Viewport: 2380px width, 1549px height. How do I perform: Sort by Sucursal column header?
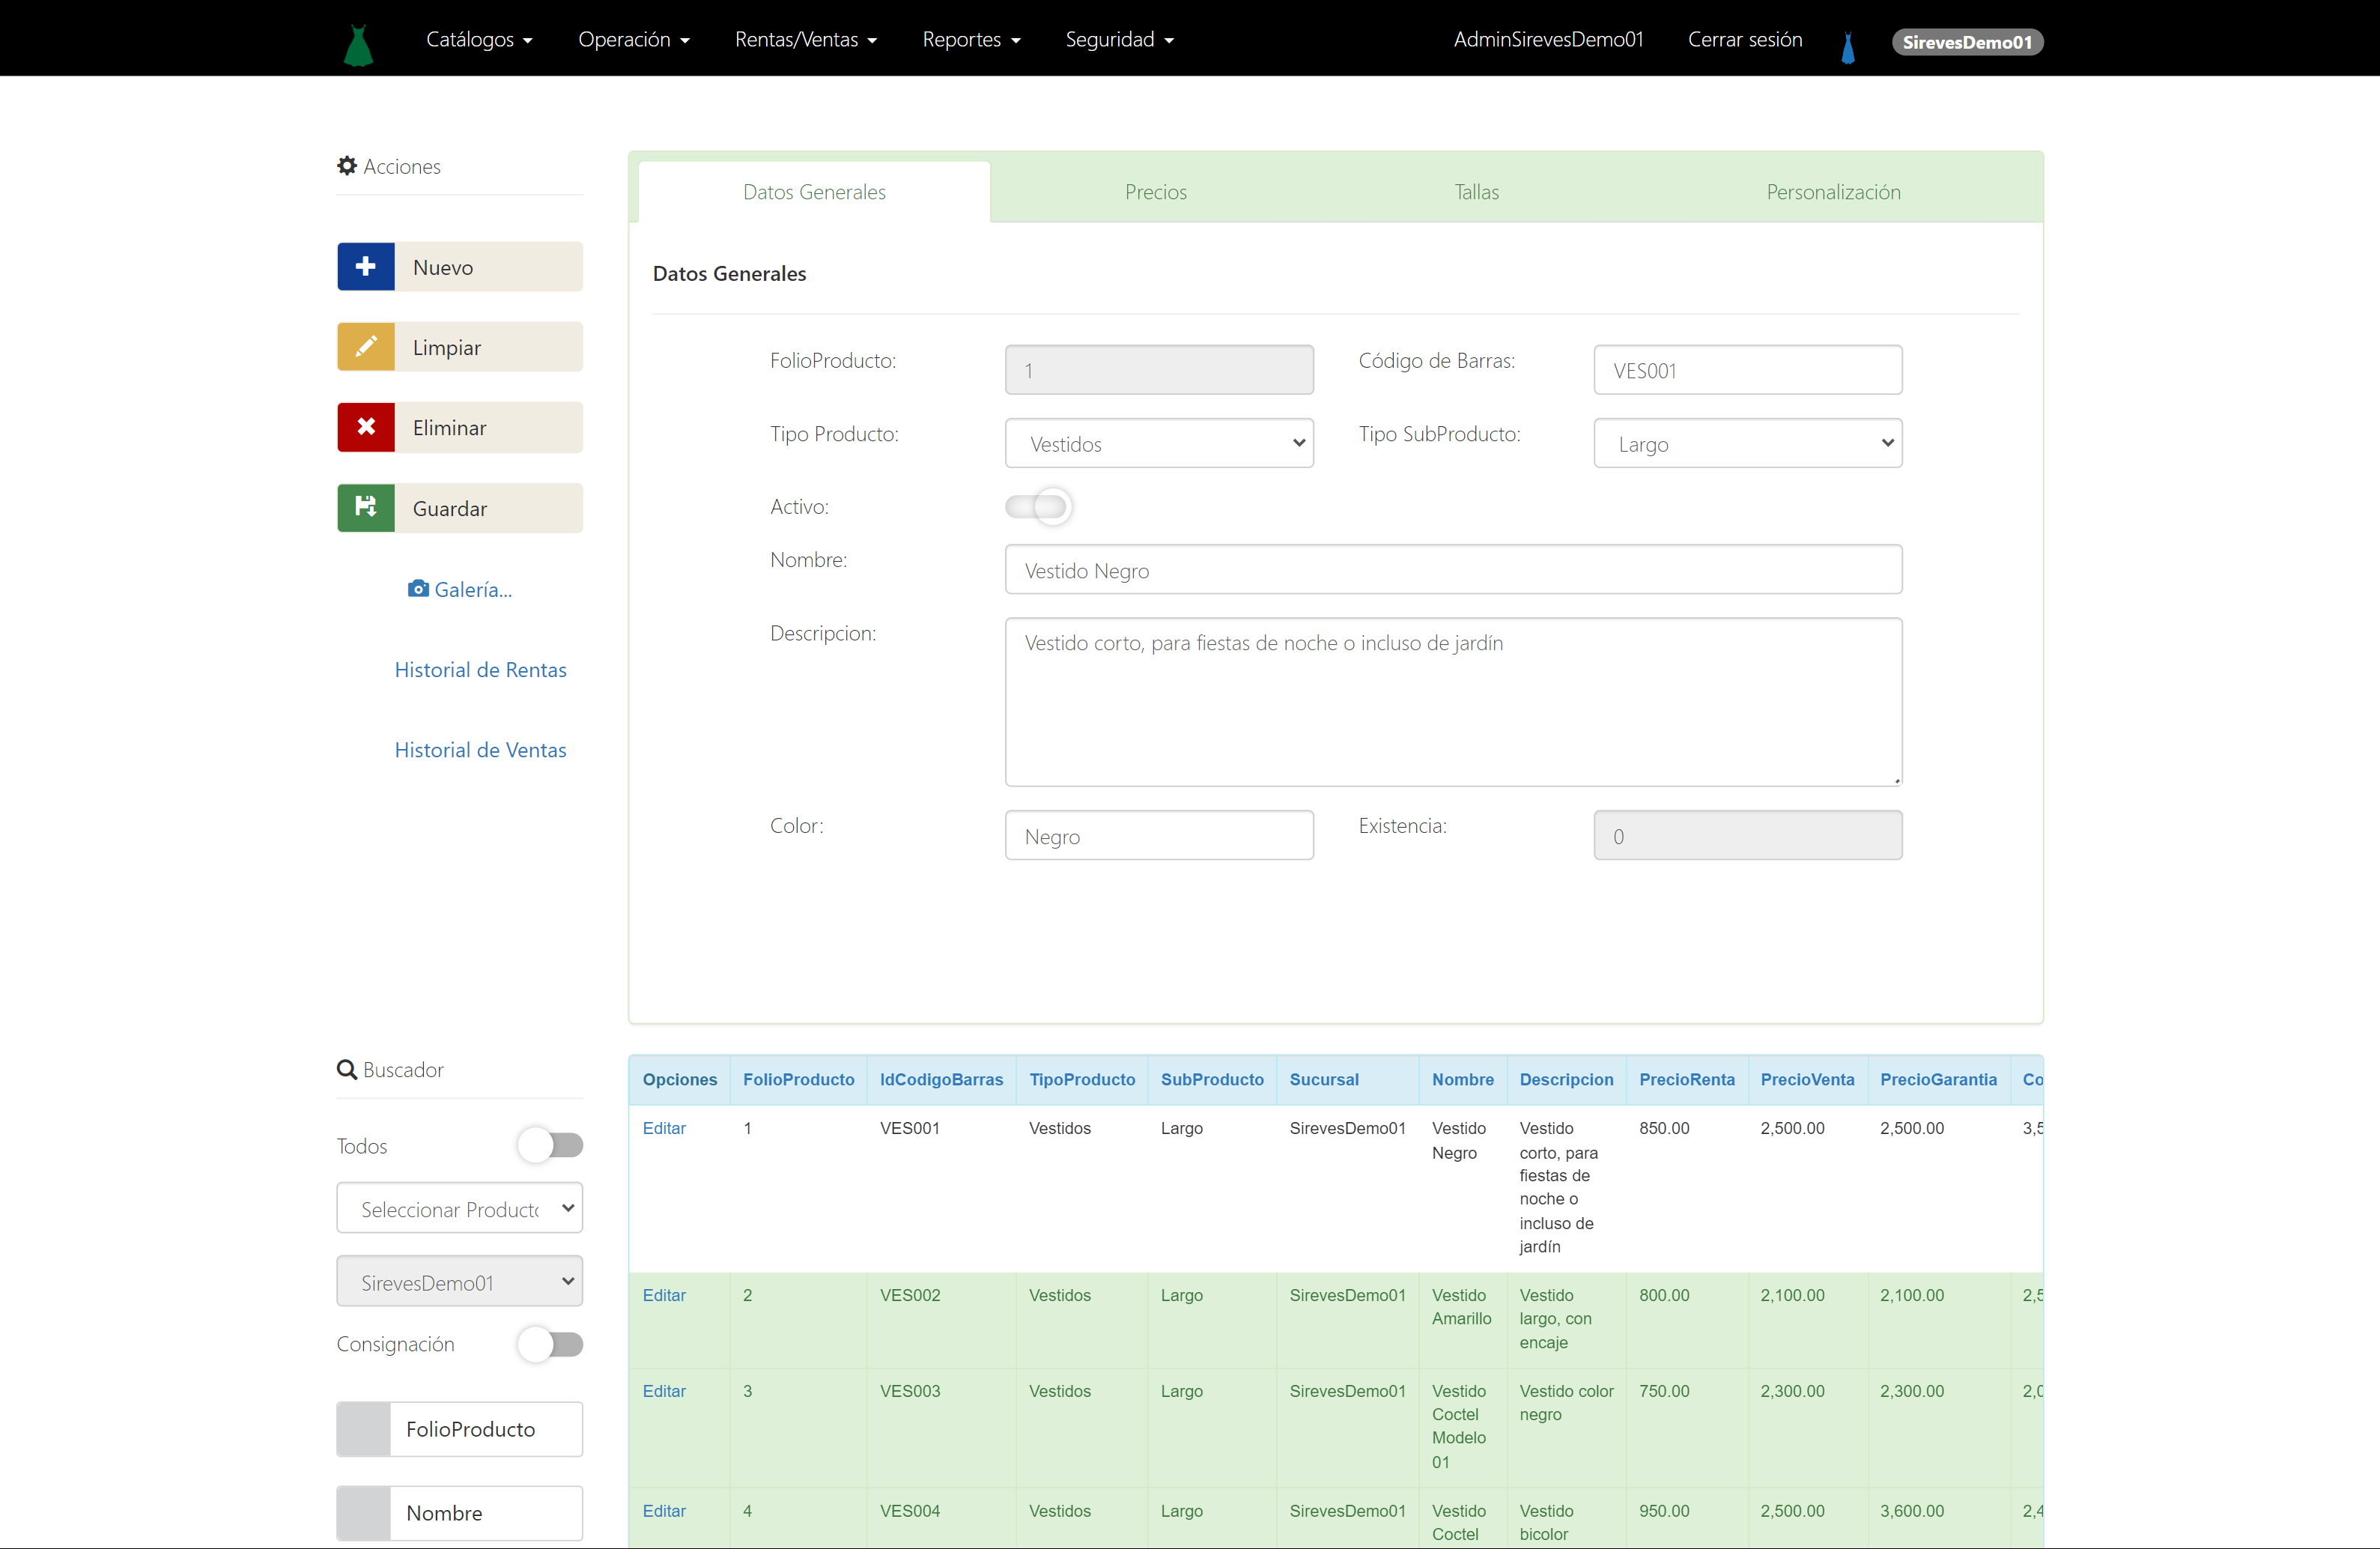point(1324,1080)
